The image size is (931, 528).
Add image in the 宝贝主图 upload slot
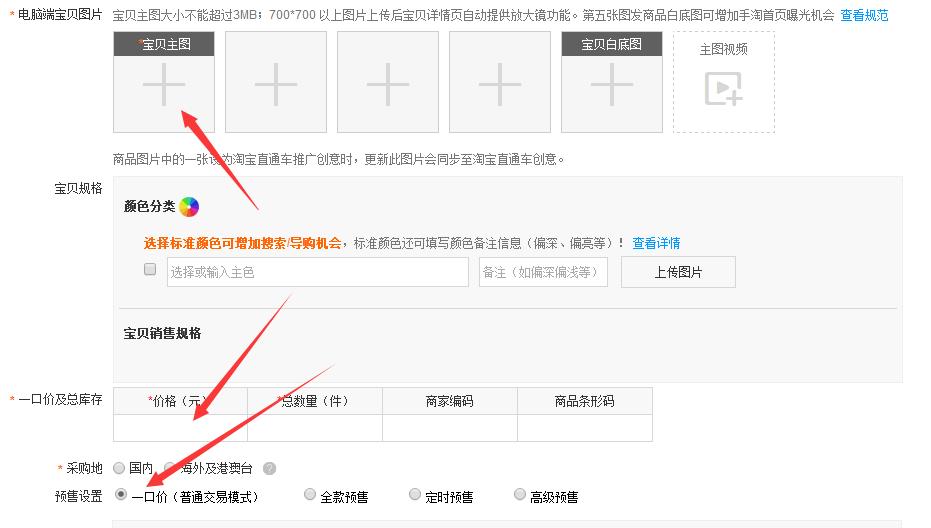[x=164, y=82]
